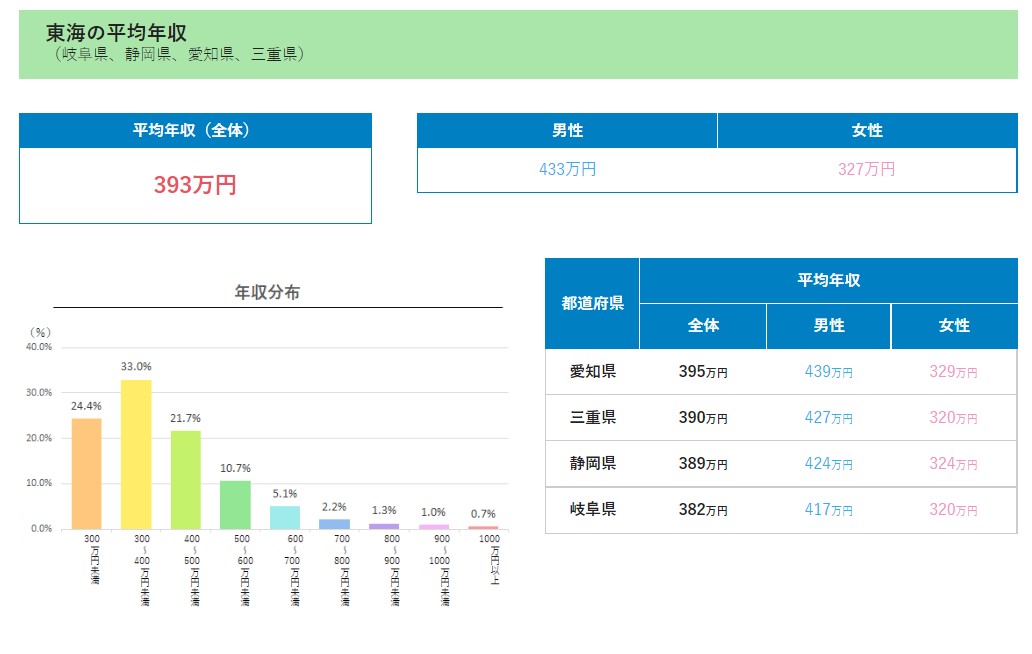The width and height of the screenshot is (1032, 654).
Task: Click the 600～700万円未満 x-axis label
Action: point(293,570)
